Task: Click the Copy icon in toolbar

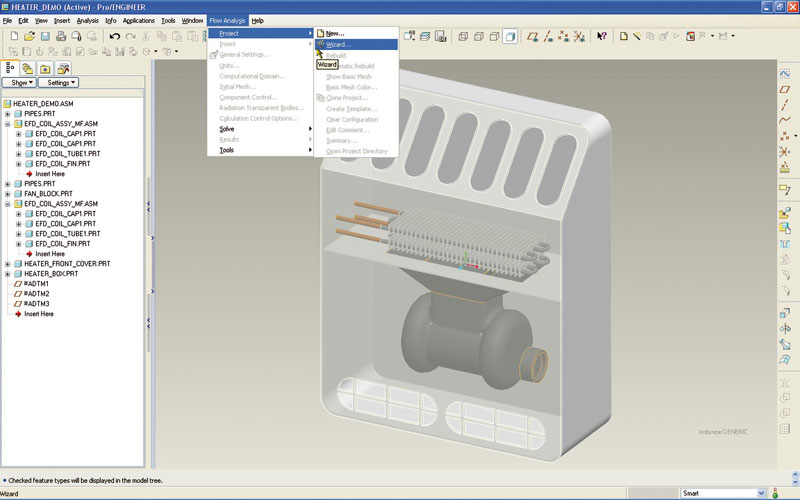Action: point(161,36)
